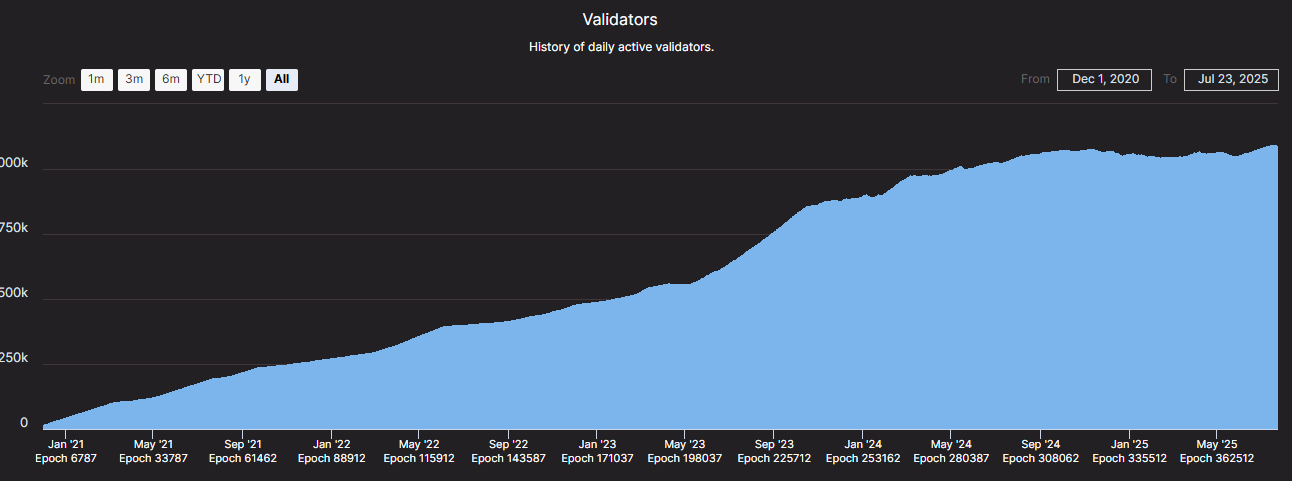Click the May '22 Epoch 115912 axis label
1292x481 pixels.
point(418,451)
